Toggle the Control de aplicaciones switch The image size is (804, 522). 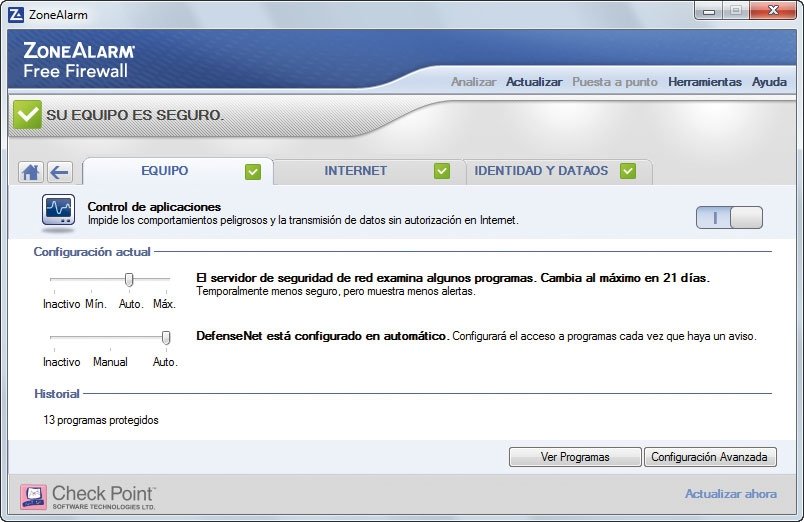click(x=729, y=217)
